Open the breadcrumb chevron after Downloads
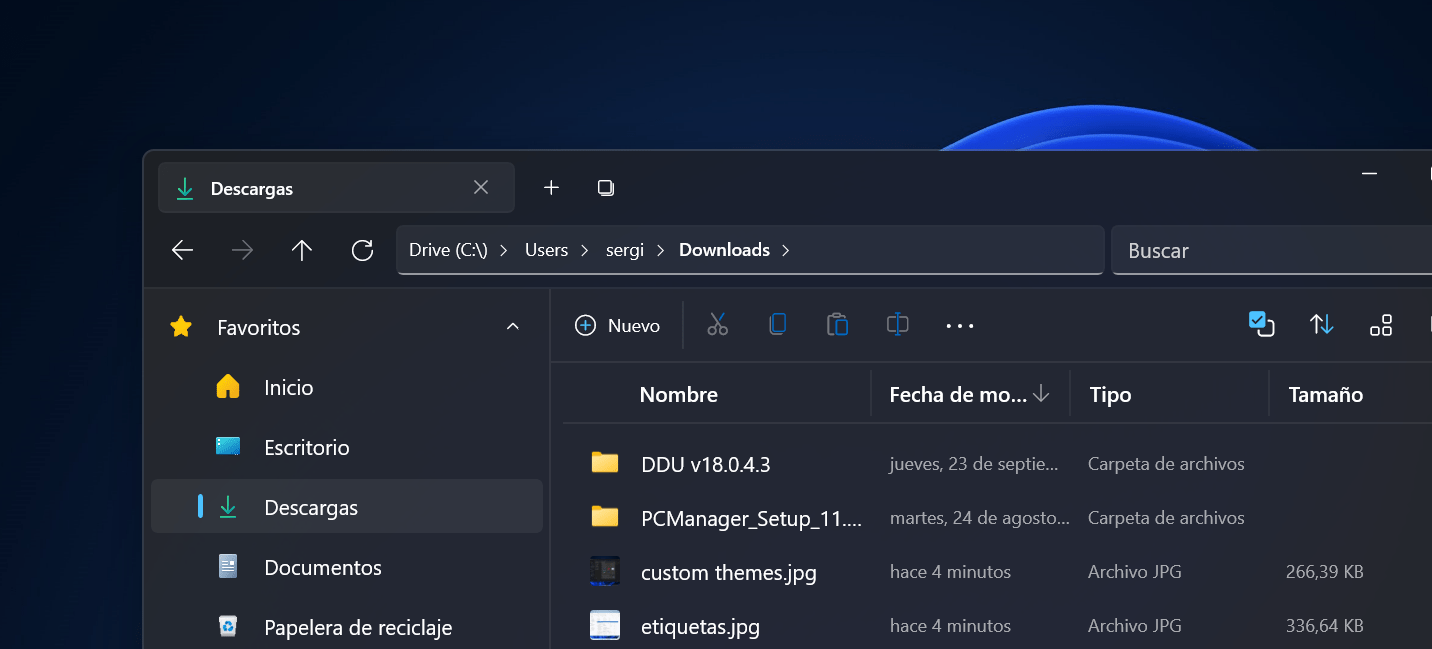 coord(787,250)
